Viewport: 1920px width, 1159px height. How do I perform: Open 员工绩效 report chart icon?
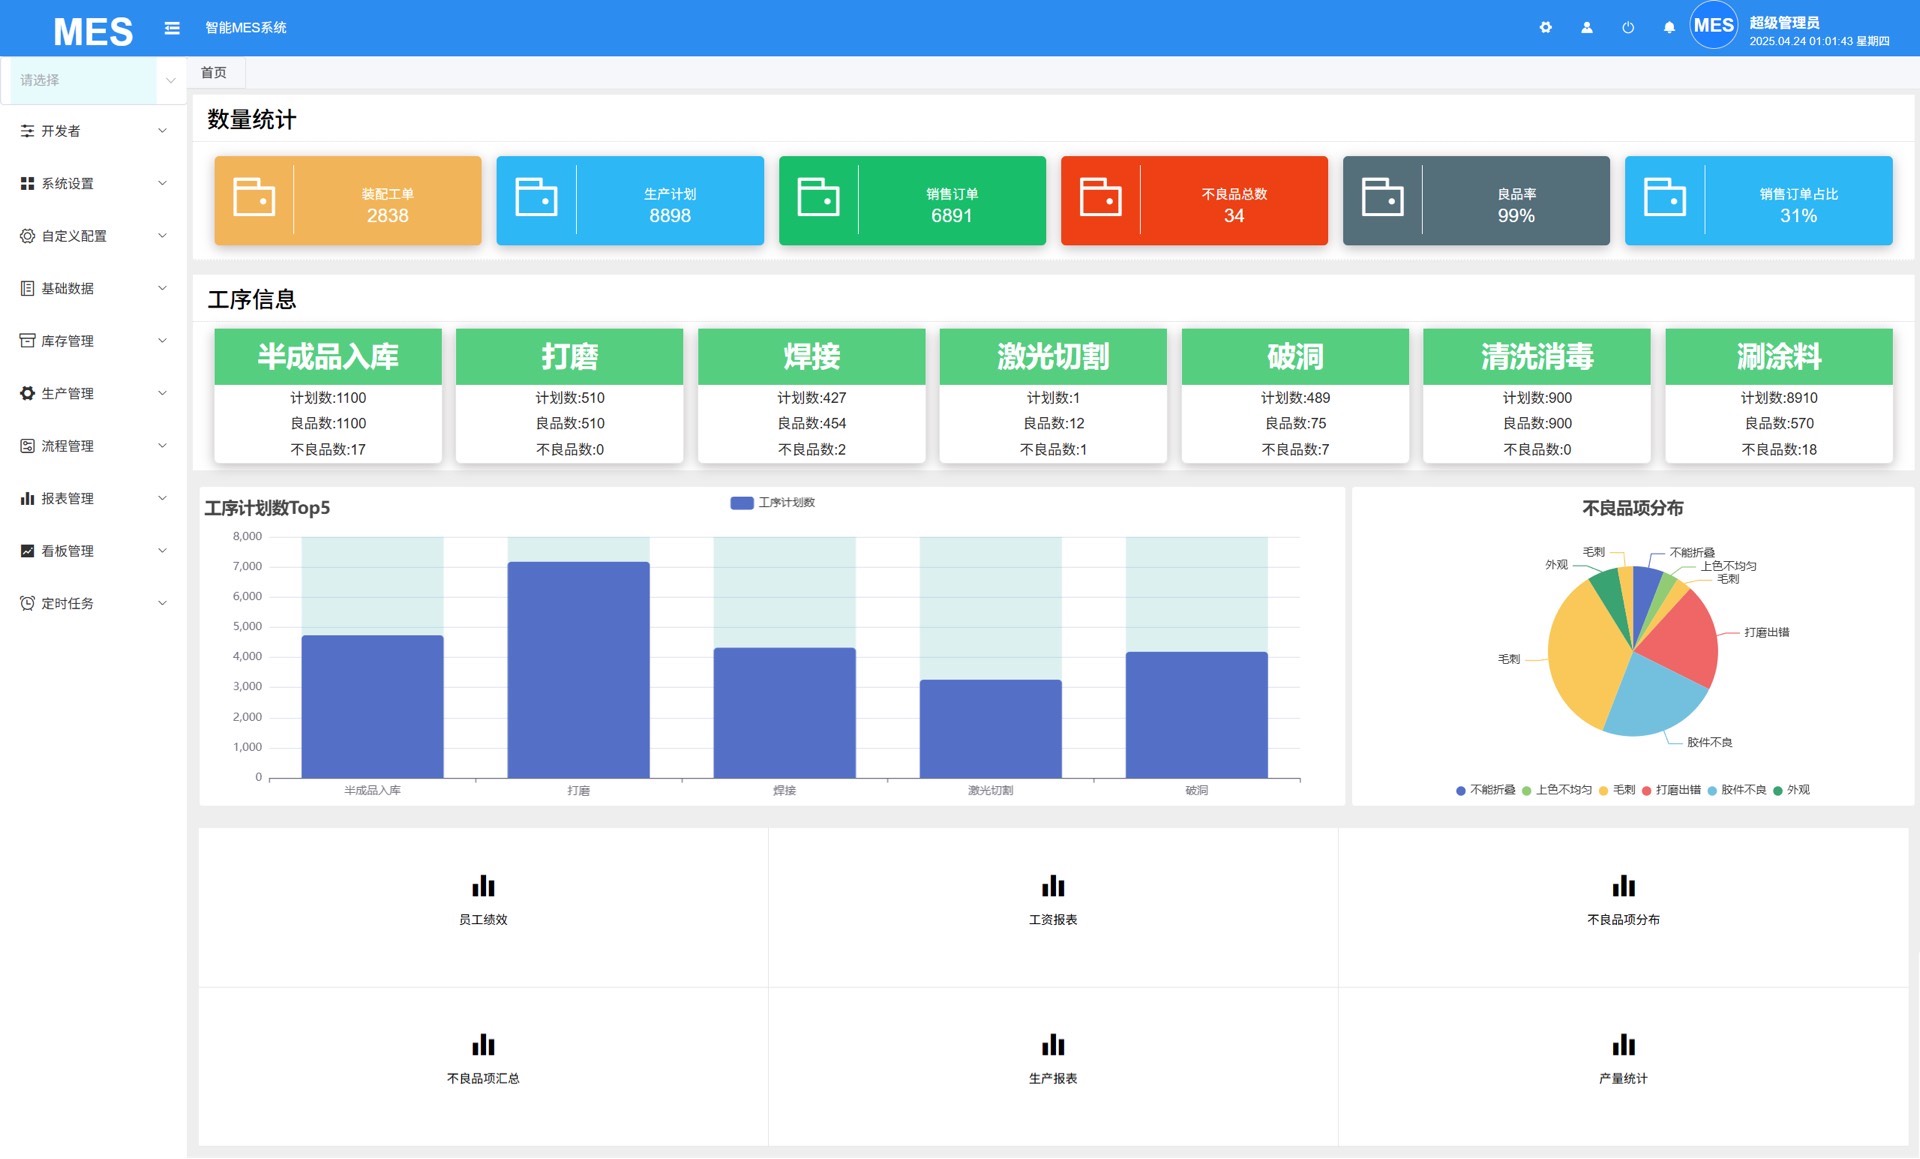click(x=483, y=887)
